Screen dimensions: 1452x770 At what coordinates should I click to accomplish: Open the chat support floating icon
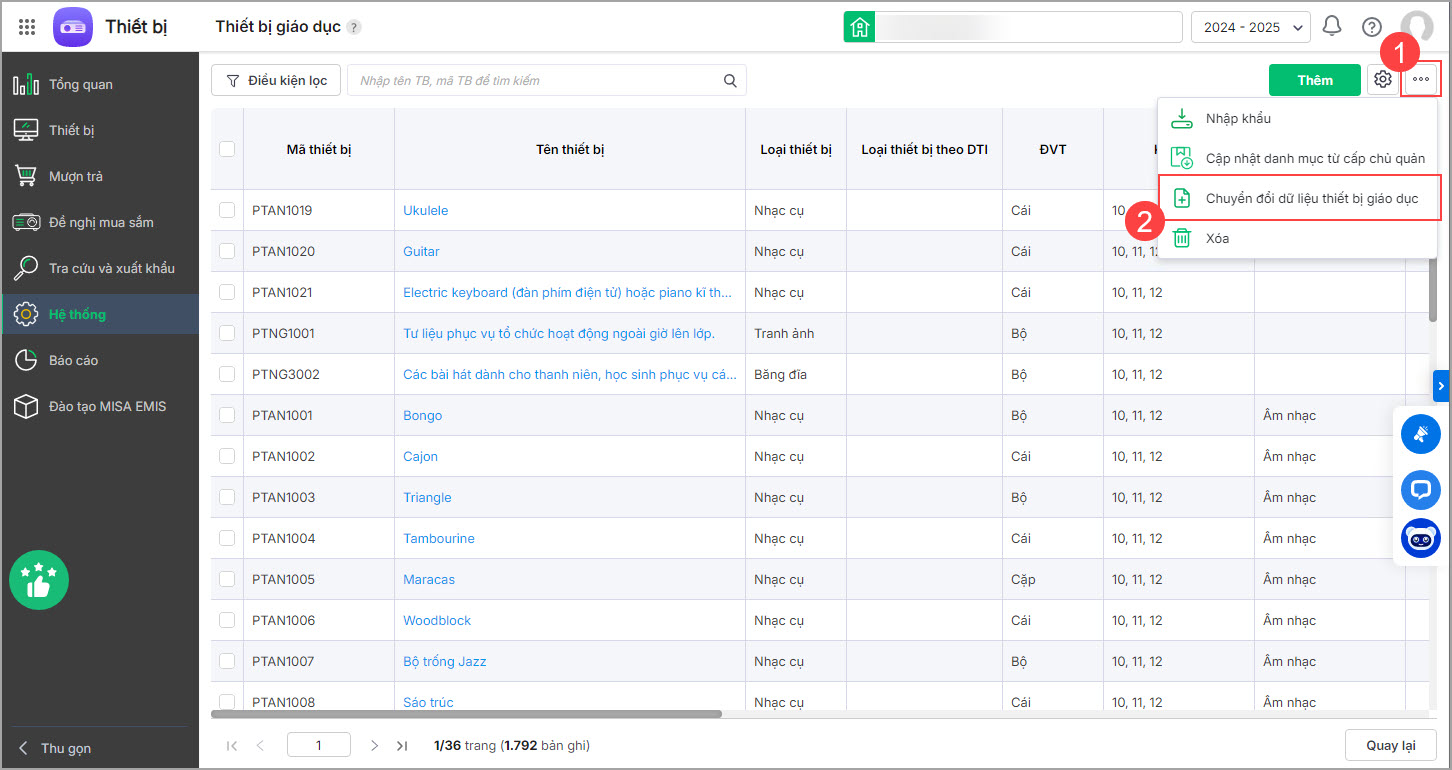click(x=1420, y=489)
